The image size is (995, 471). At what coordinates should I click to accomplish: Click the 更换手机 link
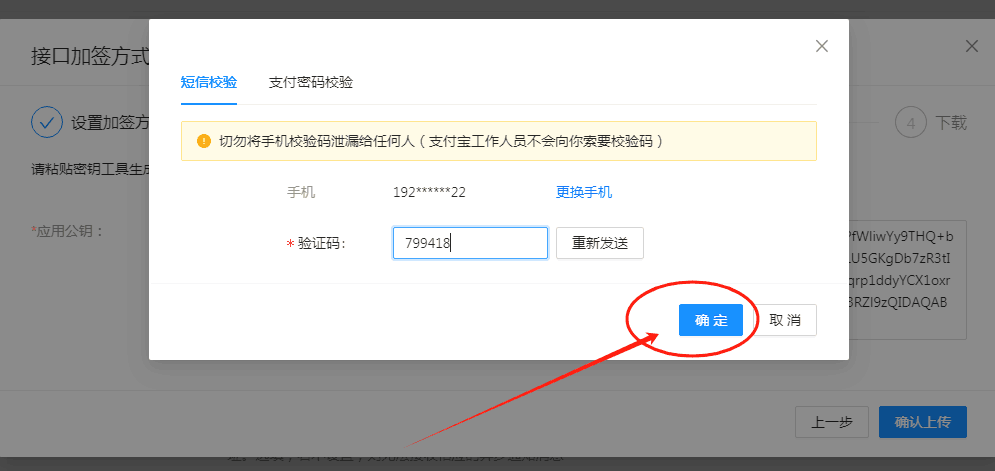tap(584, 192)
